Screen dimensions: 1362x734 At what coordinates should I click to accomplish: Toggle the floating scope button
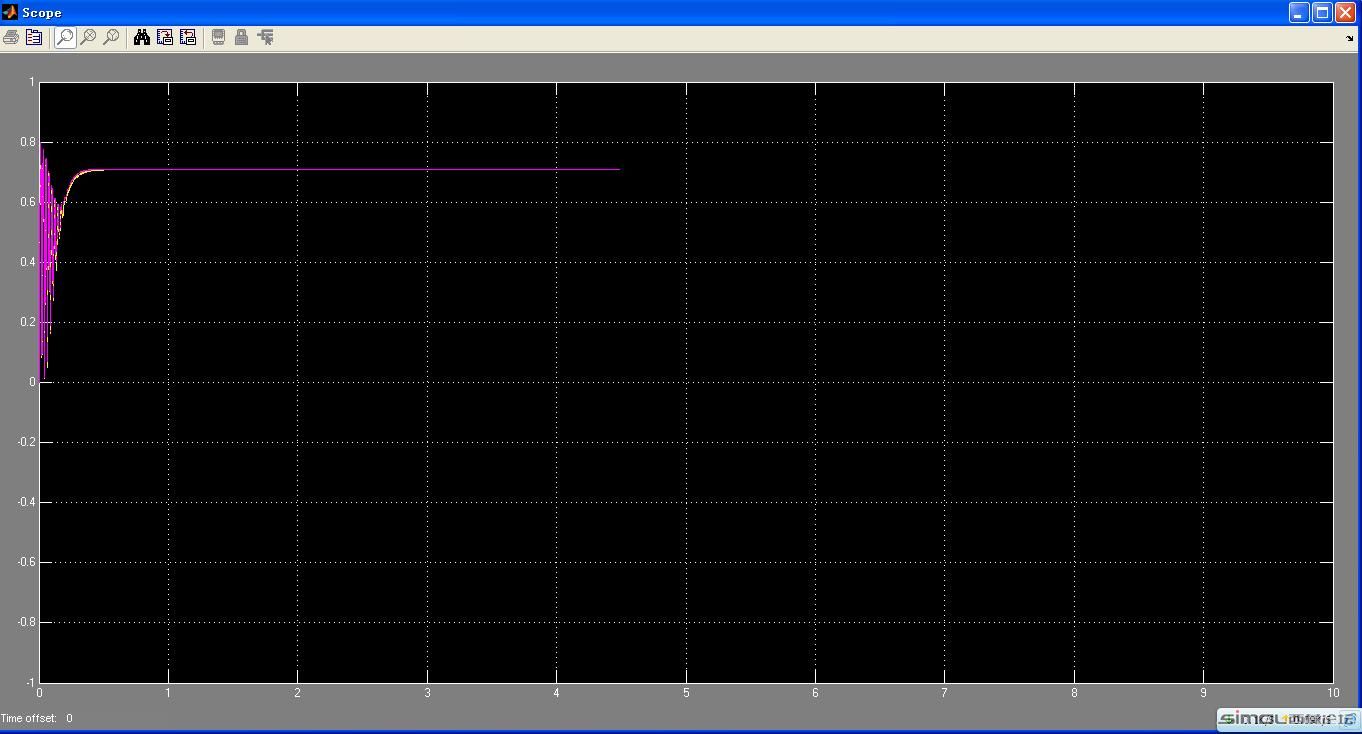218,37
